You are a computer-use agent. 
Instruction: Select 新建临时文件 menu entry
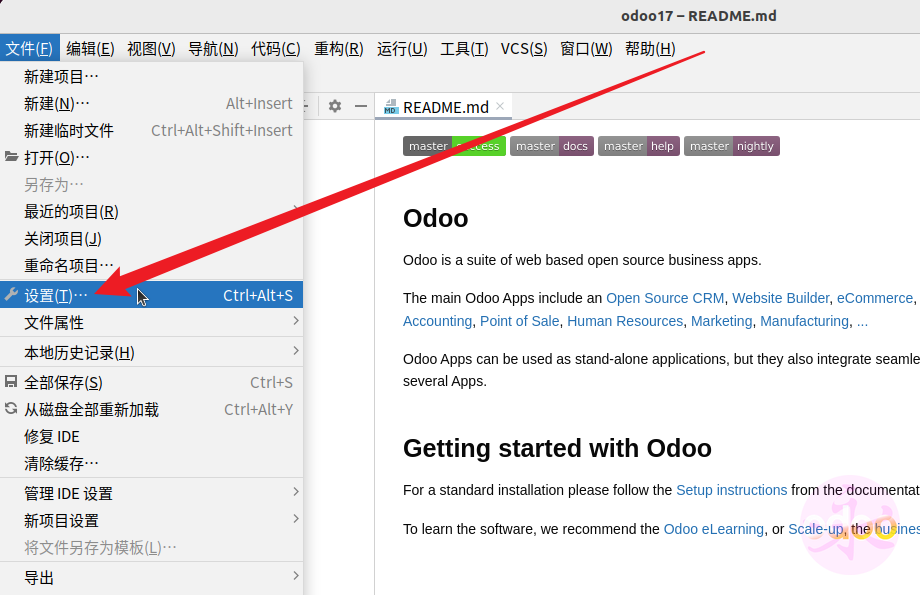tap(151, 131)
